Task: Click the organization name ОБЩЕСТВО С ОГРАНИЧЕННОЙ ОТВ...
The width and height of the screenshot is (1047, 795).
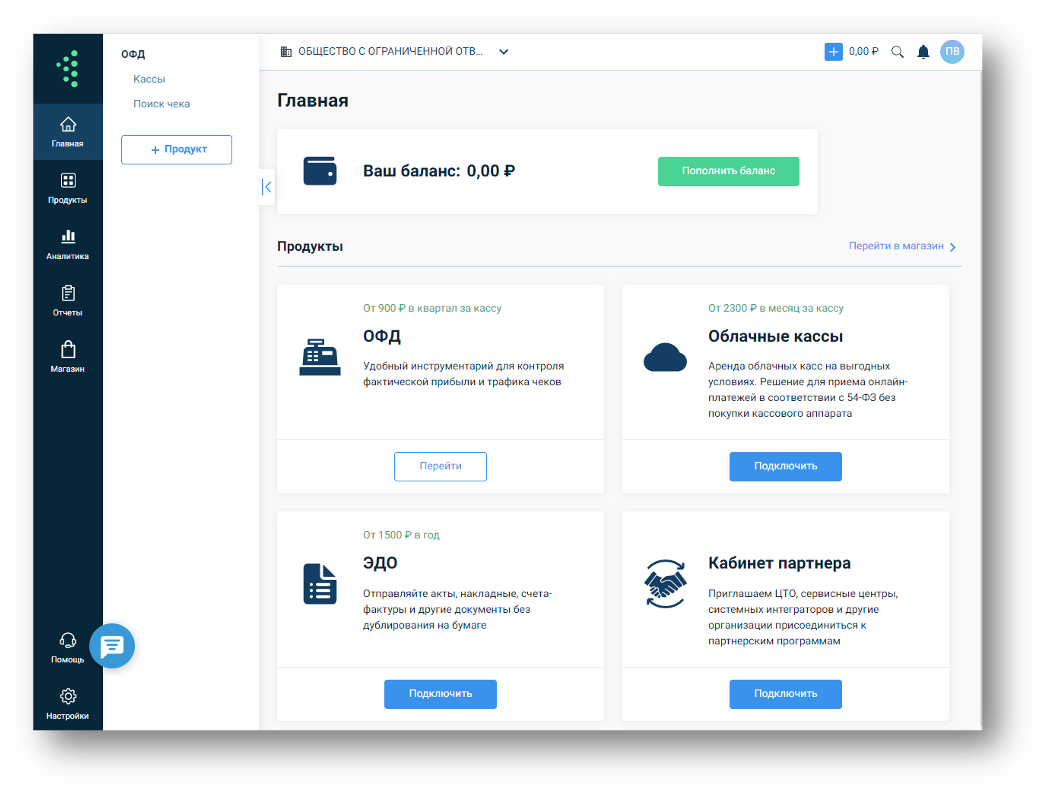Action: pyautogui.click(x=391, y=51)
